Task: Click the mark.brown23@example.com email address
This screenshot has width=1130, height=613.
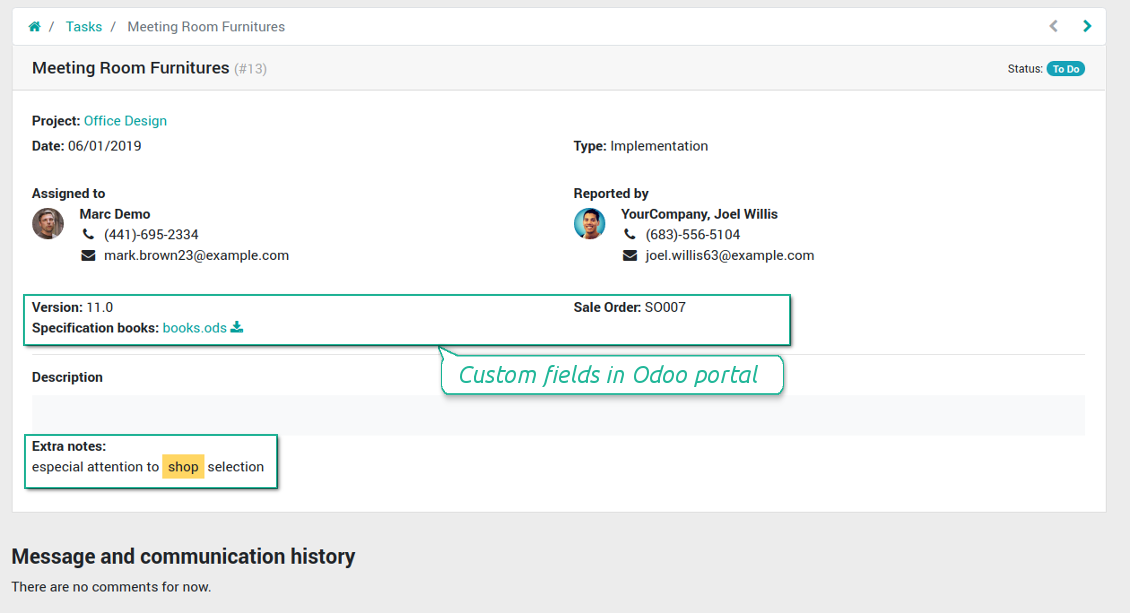Action: [x=196, y=255]
